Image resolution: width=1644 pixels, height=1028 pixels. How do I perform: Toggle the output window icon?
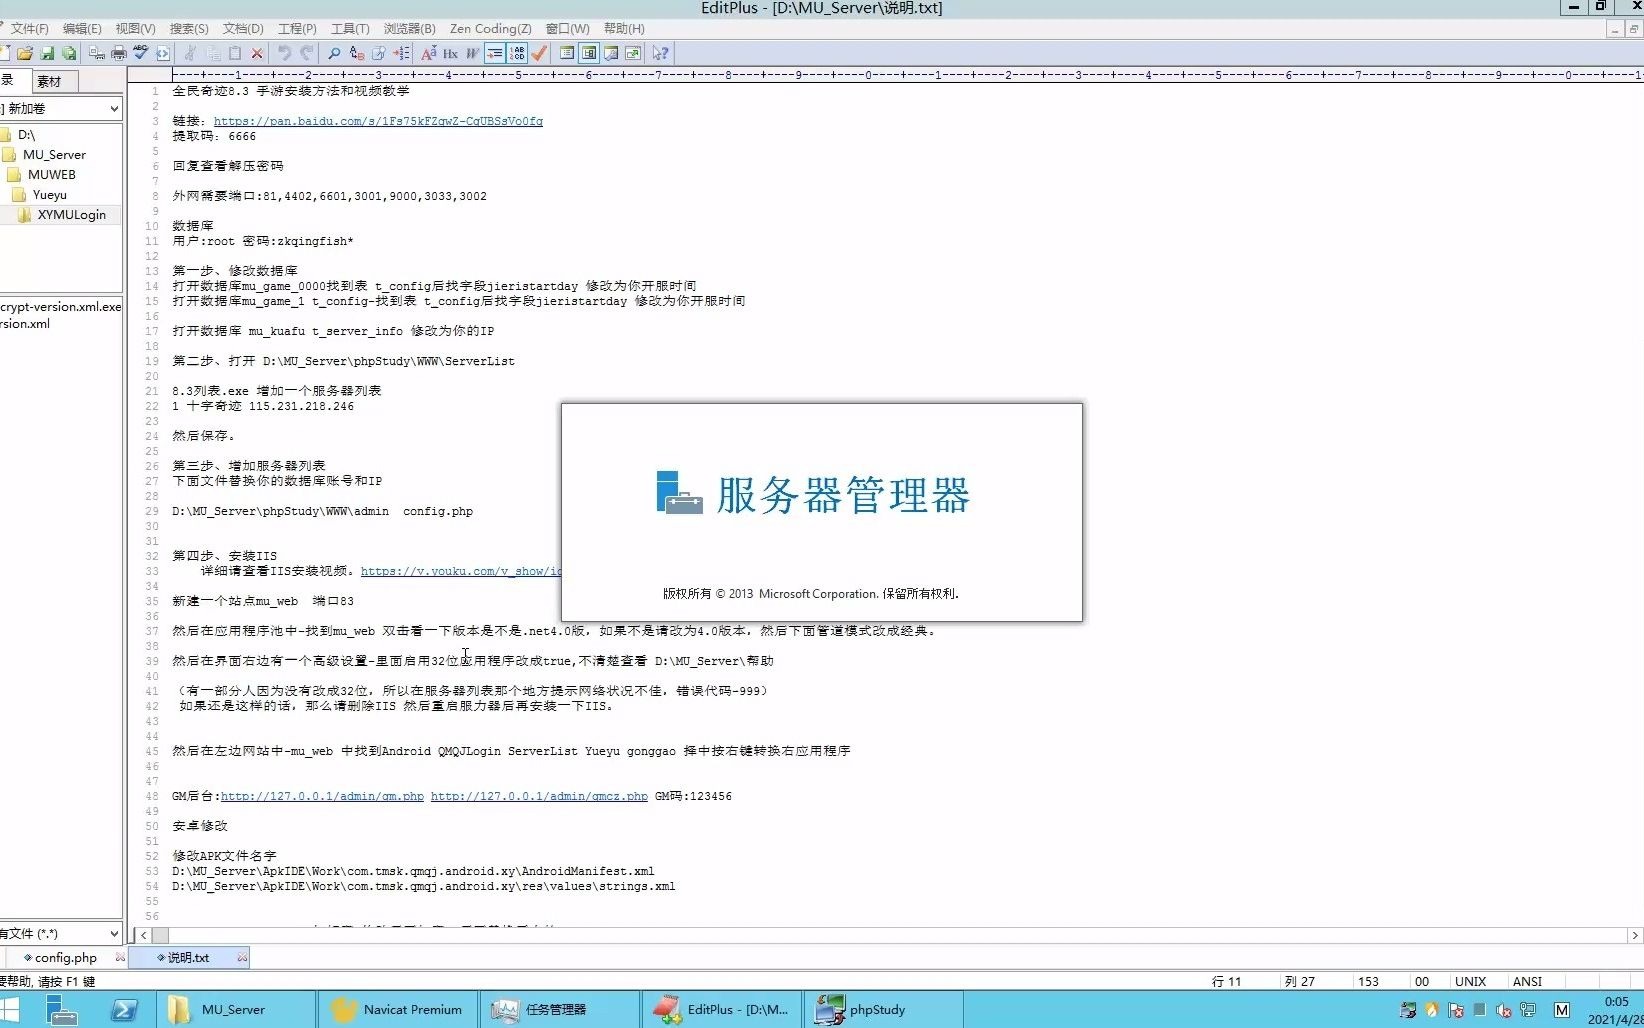611,53
